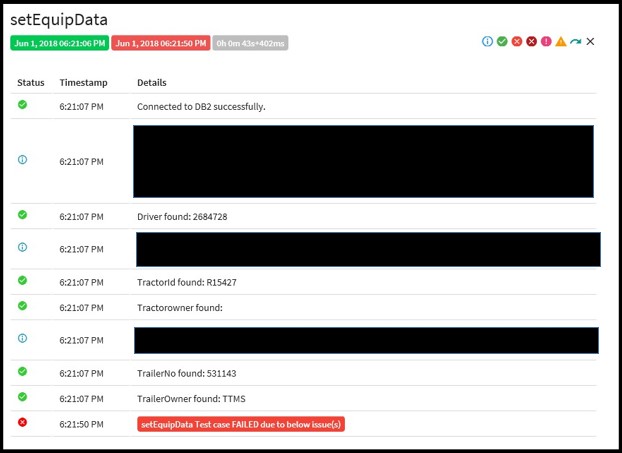Click info icon above TractorId found row
The height and width of the screenshot is (453, 622).
[x=23, y=247]
